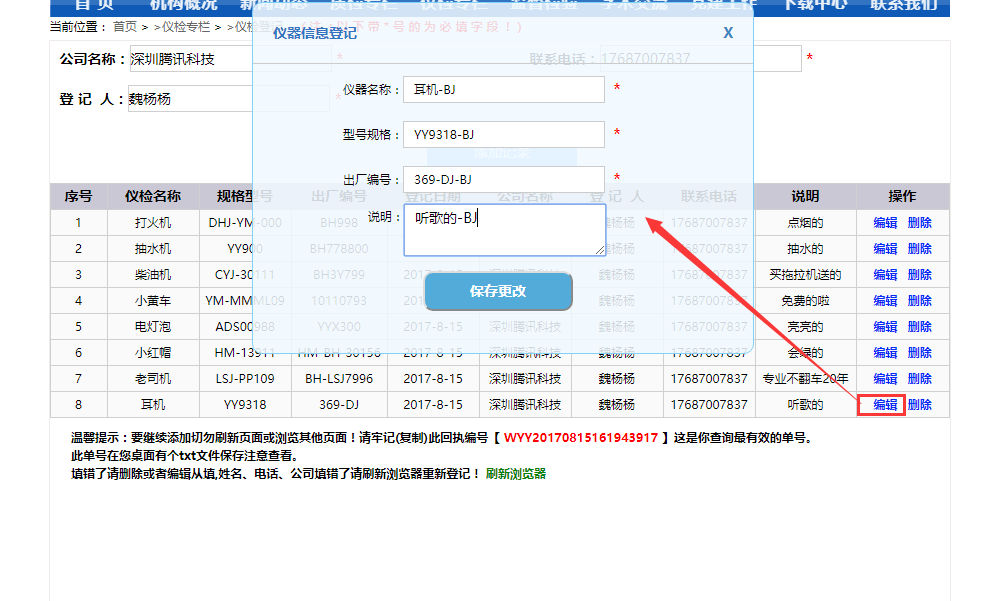The width and height of the screenshot is (988, 601).
Task: Open 仪检专栏 in the breadcrumb
Action: click(x=186, y=27)
